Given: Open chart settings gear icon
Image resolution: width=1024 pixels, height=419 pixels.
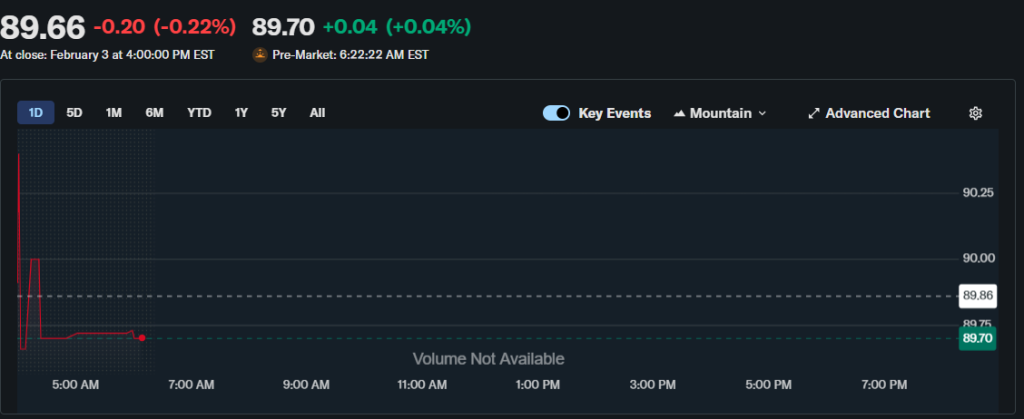Looking at the screenshot, I should [975, 114].
